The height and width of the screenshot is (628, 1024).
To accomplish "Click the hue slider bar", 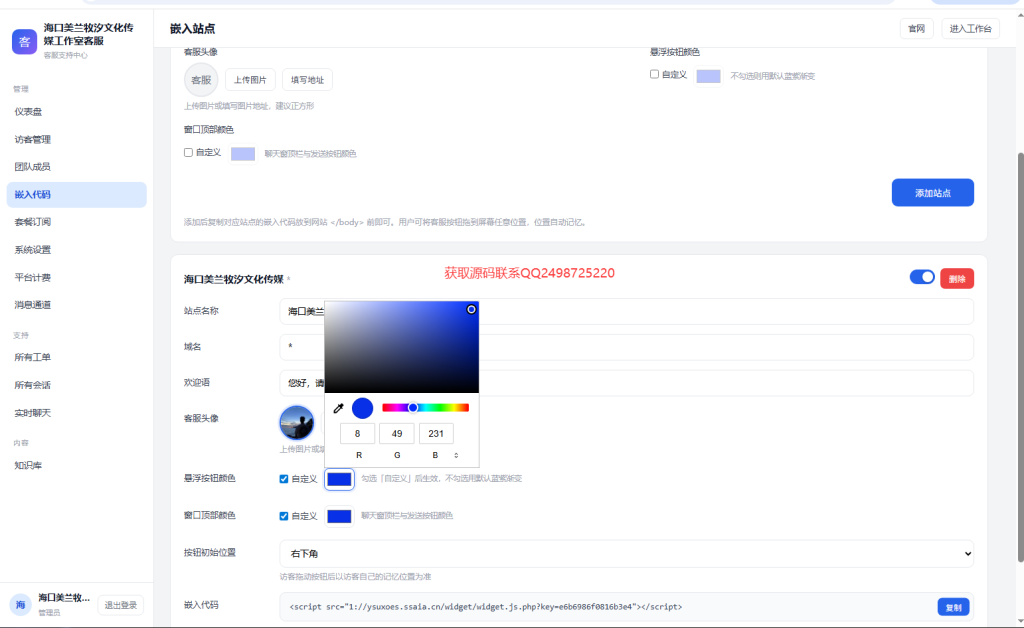I will pyautogui.click(x=425, y=407).
